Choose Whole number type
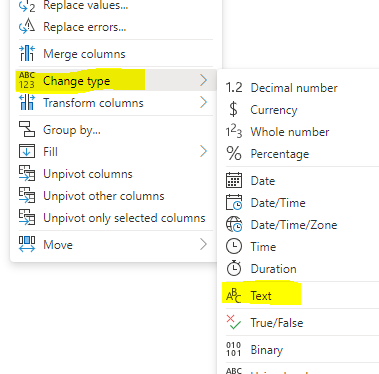Screen dimensions: 379x374 click(x=290, y=132)
